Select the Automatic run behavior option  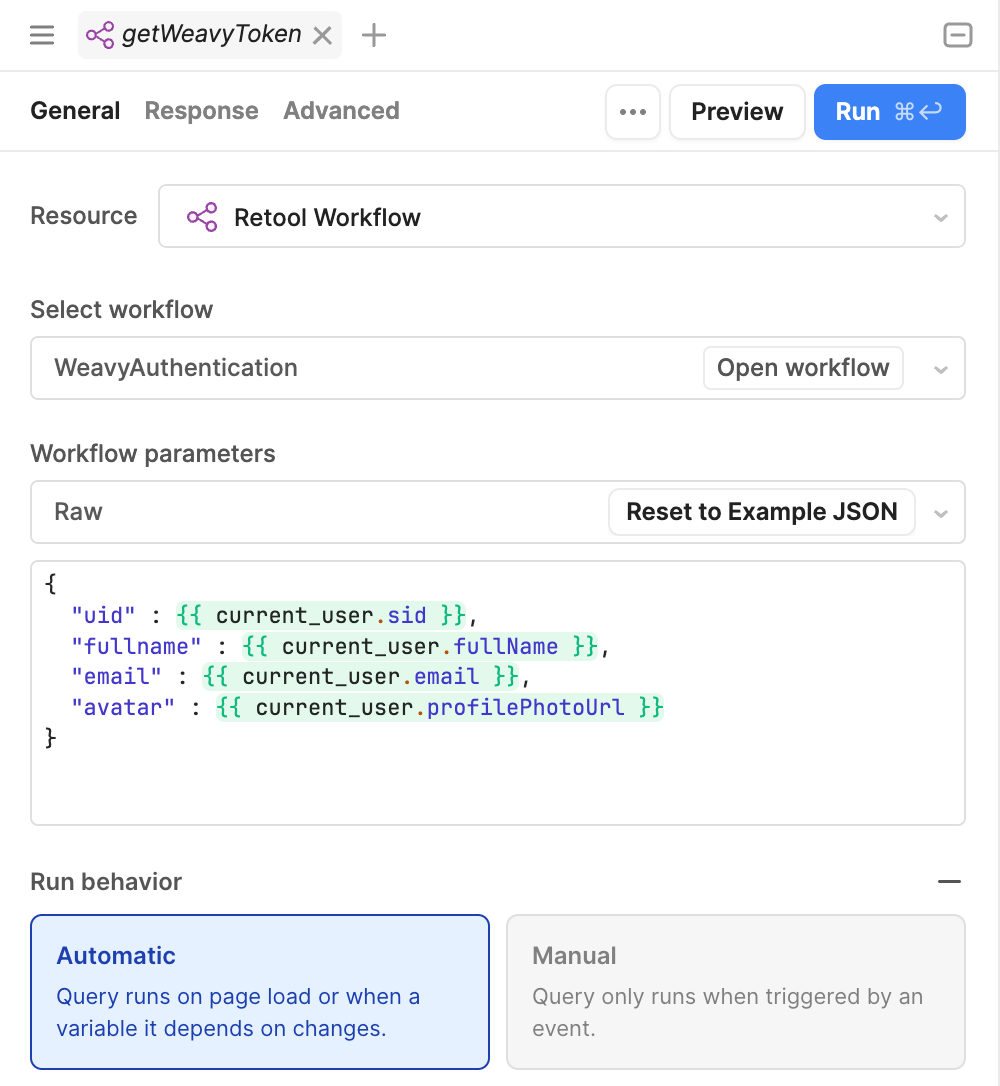(x=260, y=991)
